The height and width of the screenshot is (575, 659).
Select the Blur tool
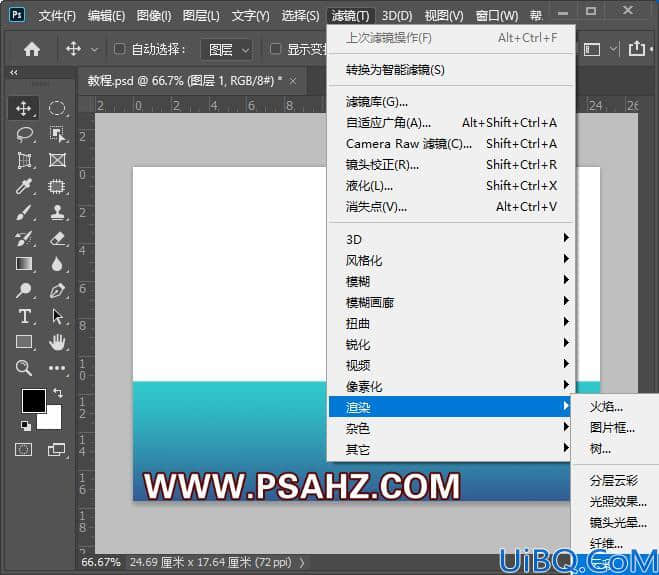57,264
